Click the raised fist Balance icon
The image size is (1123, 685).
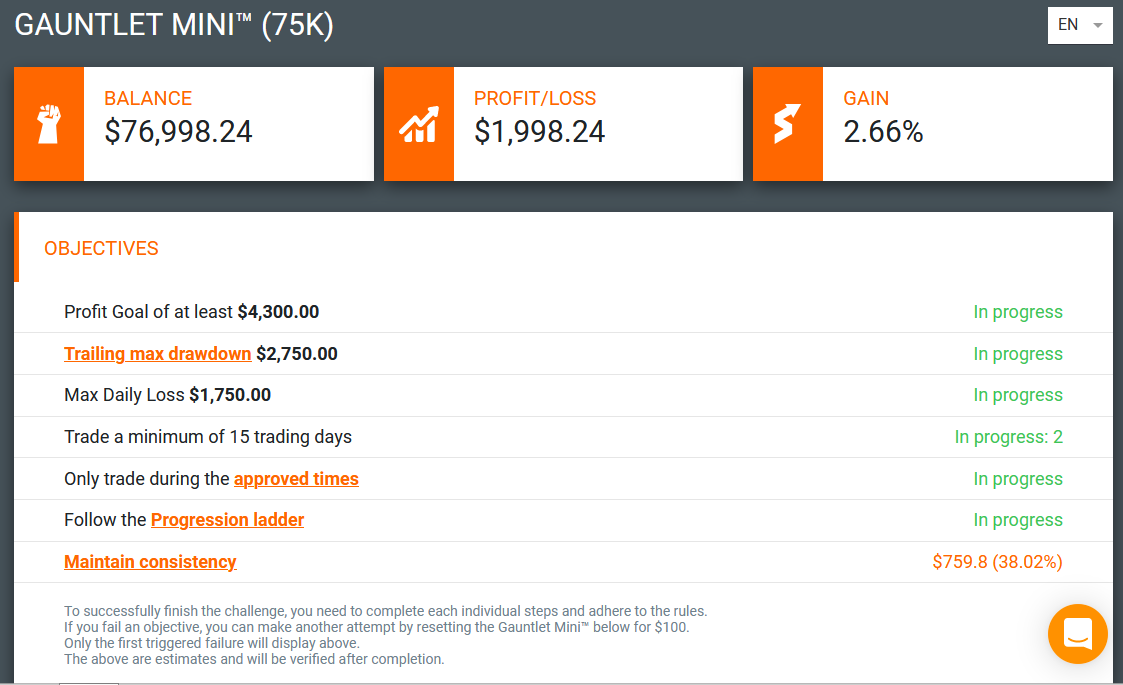49,124
